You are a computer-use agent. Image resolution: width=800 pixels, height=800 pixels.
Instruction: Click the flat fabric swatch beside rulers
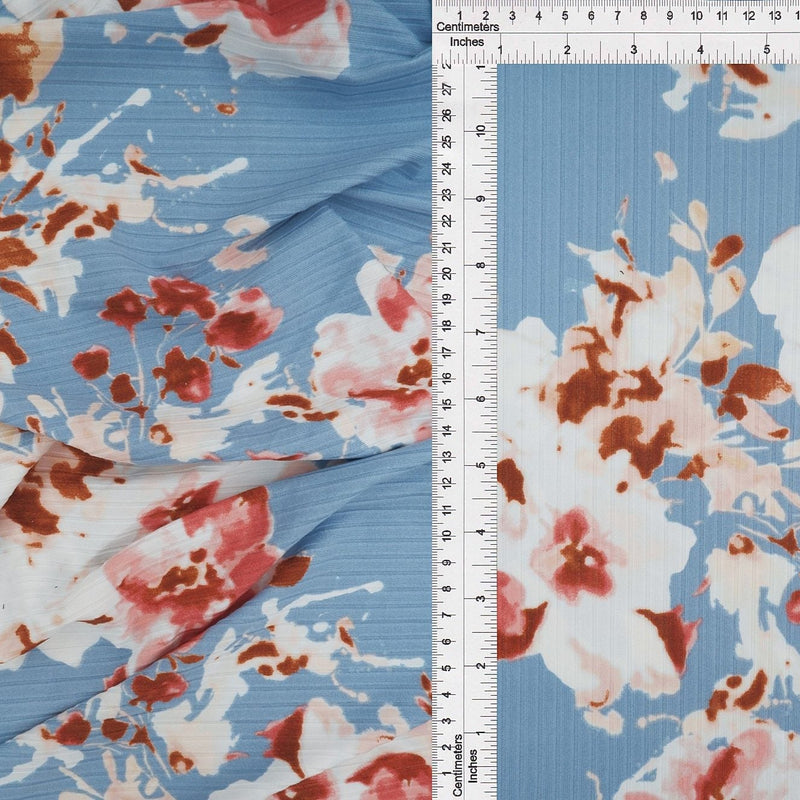[648, 432]
